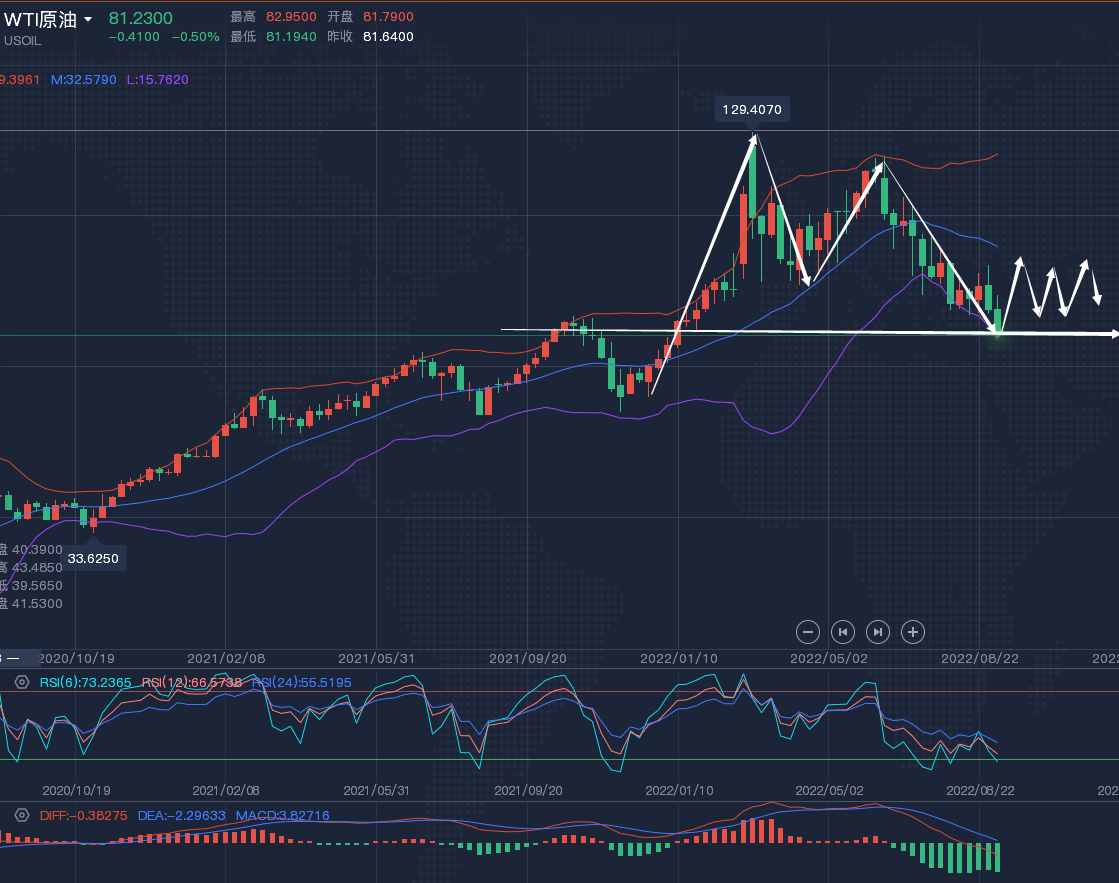The height and width of the screenshot is (883, 1119).
Task: Click the USOIL ticker code
Action: [23, 40]
